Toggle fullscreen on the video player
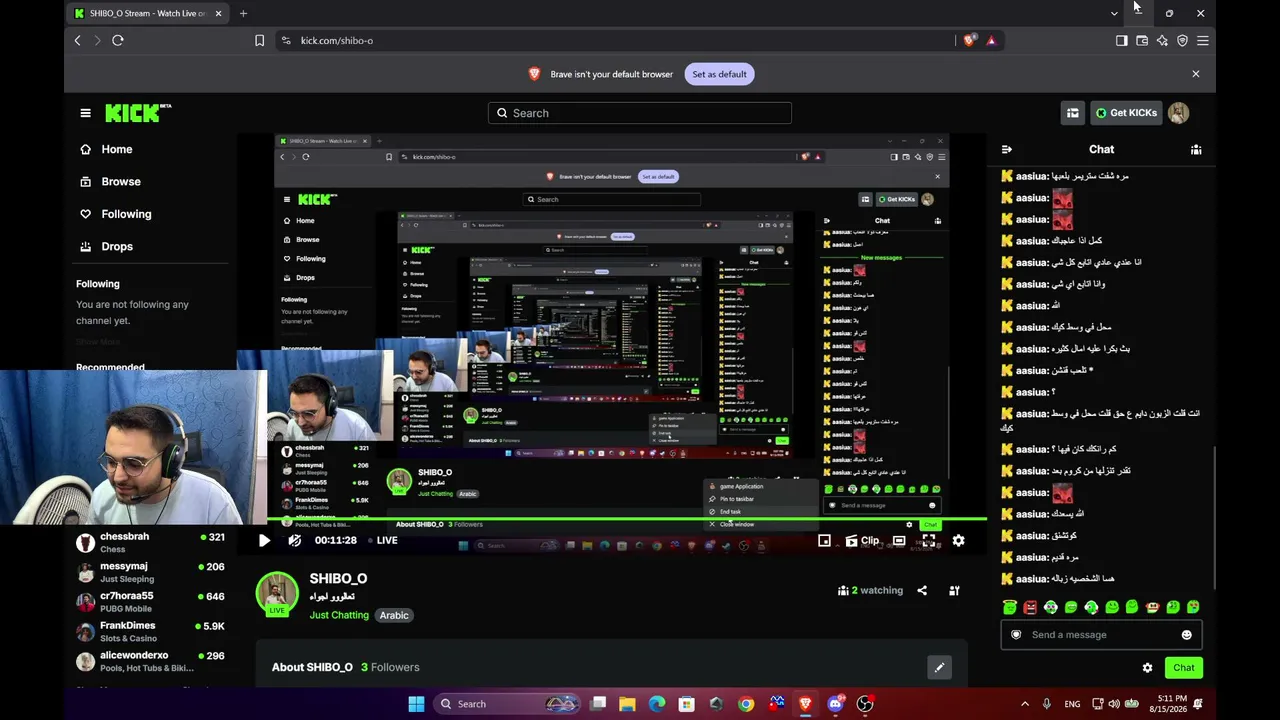This screenshot has height=720, width=1280. [x=929, y=540]
